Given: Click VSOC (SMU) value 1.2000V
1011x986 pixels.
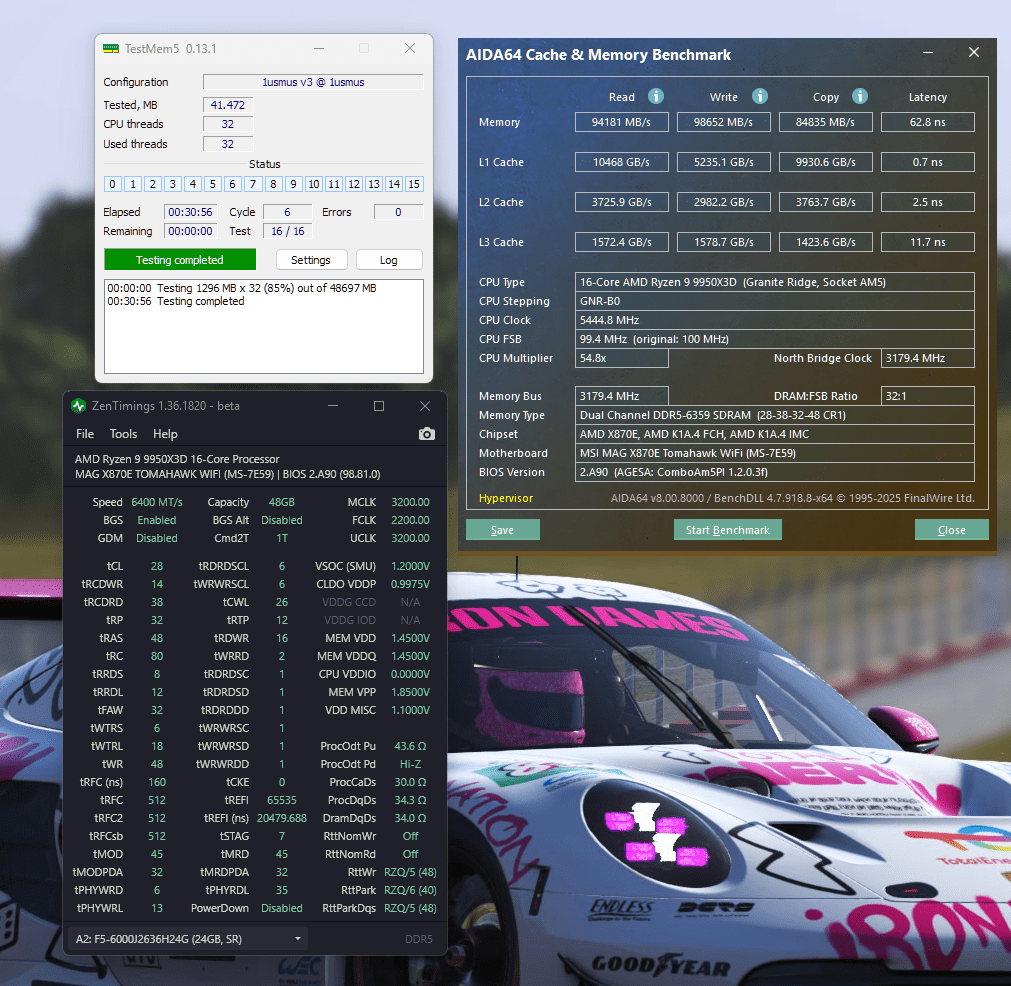Looking at the screenshot, I should point(410,566).
